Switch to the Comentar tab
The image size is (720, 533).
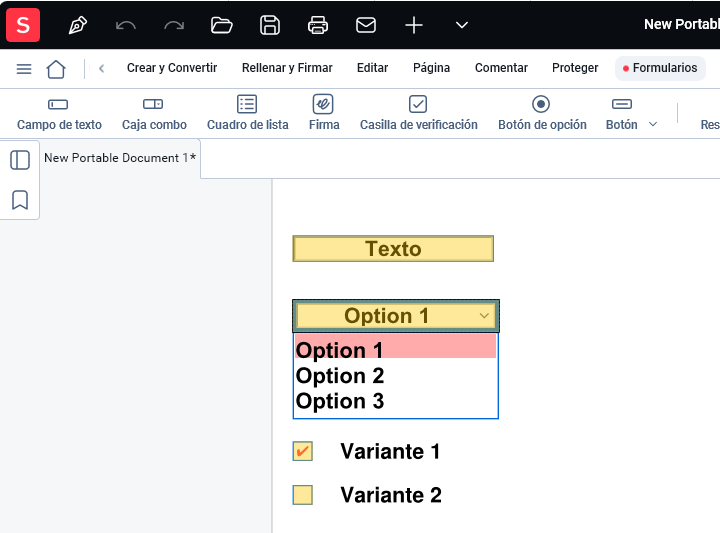[501, 68]
